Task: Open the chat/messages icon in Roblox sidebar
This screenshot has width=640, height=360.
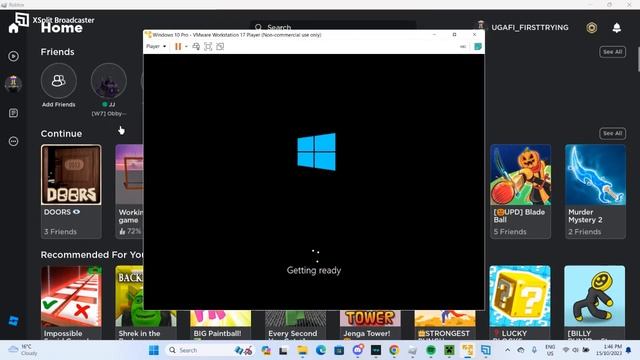Action: [13, 113]
